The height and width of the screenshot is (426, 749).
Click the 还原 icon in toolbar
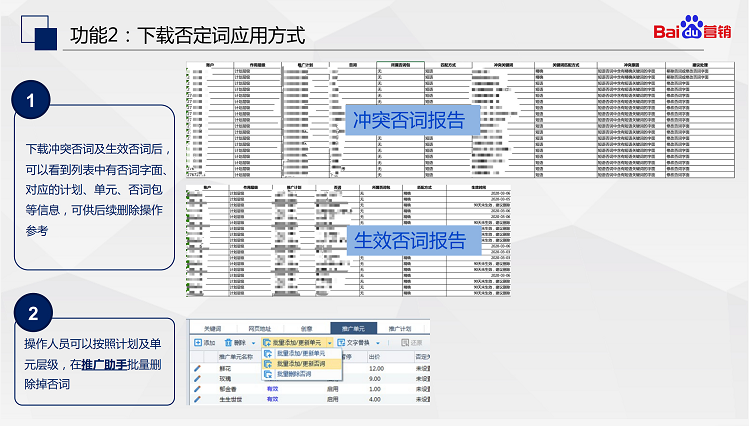403,342
